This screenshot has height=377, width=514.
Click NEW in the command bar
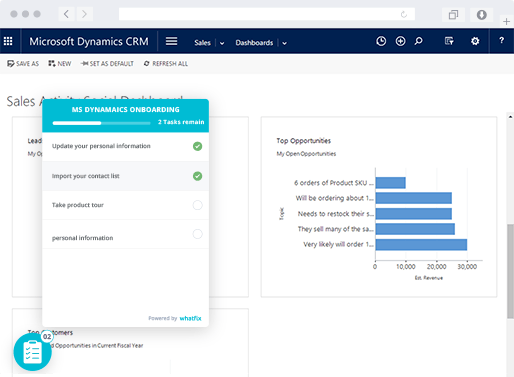point(60,64)
